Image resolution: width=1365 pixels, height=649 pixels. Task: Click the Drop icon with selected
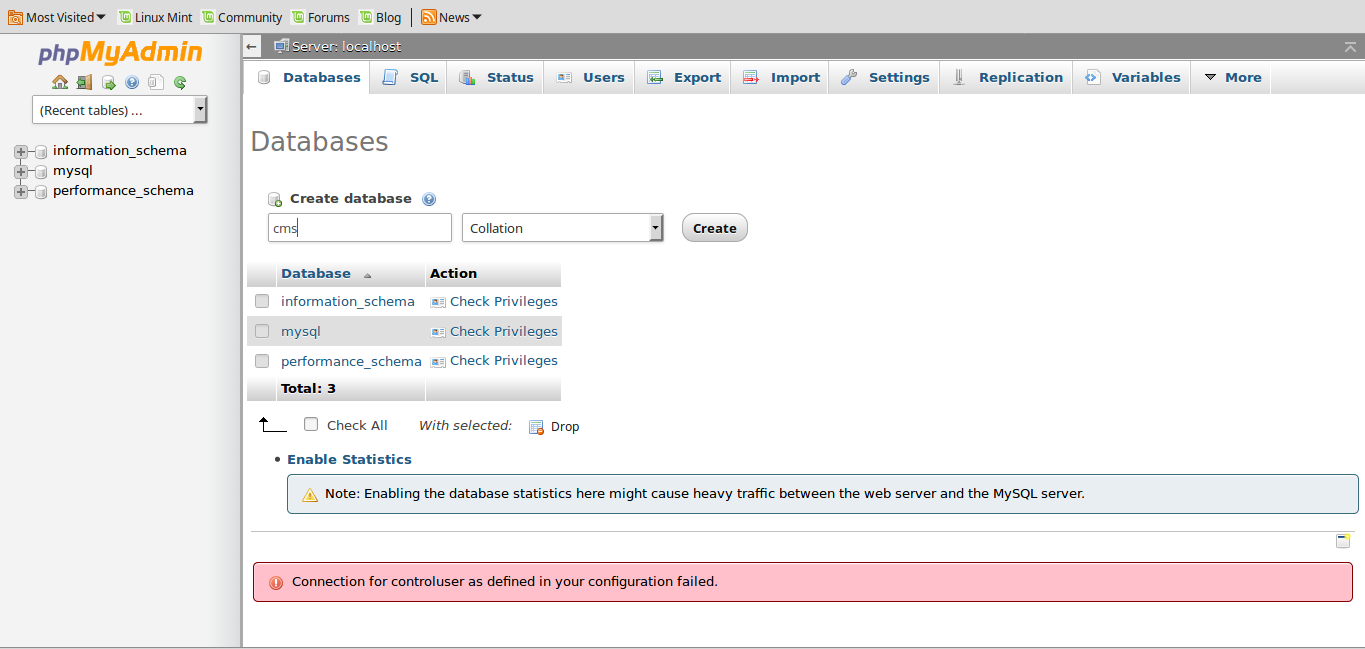[536, 427]
